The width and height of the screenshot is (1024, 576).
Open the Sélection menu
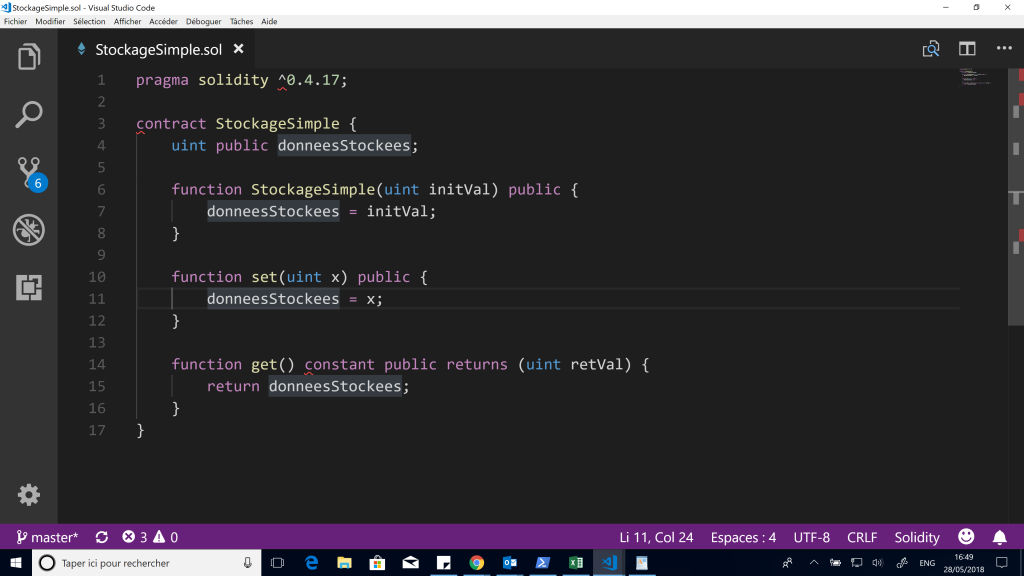(89, 22)
